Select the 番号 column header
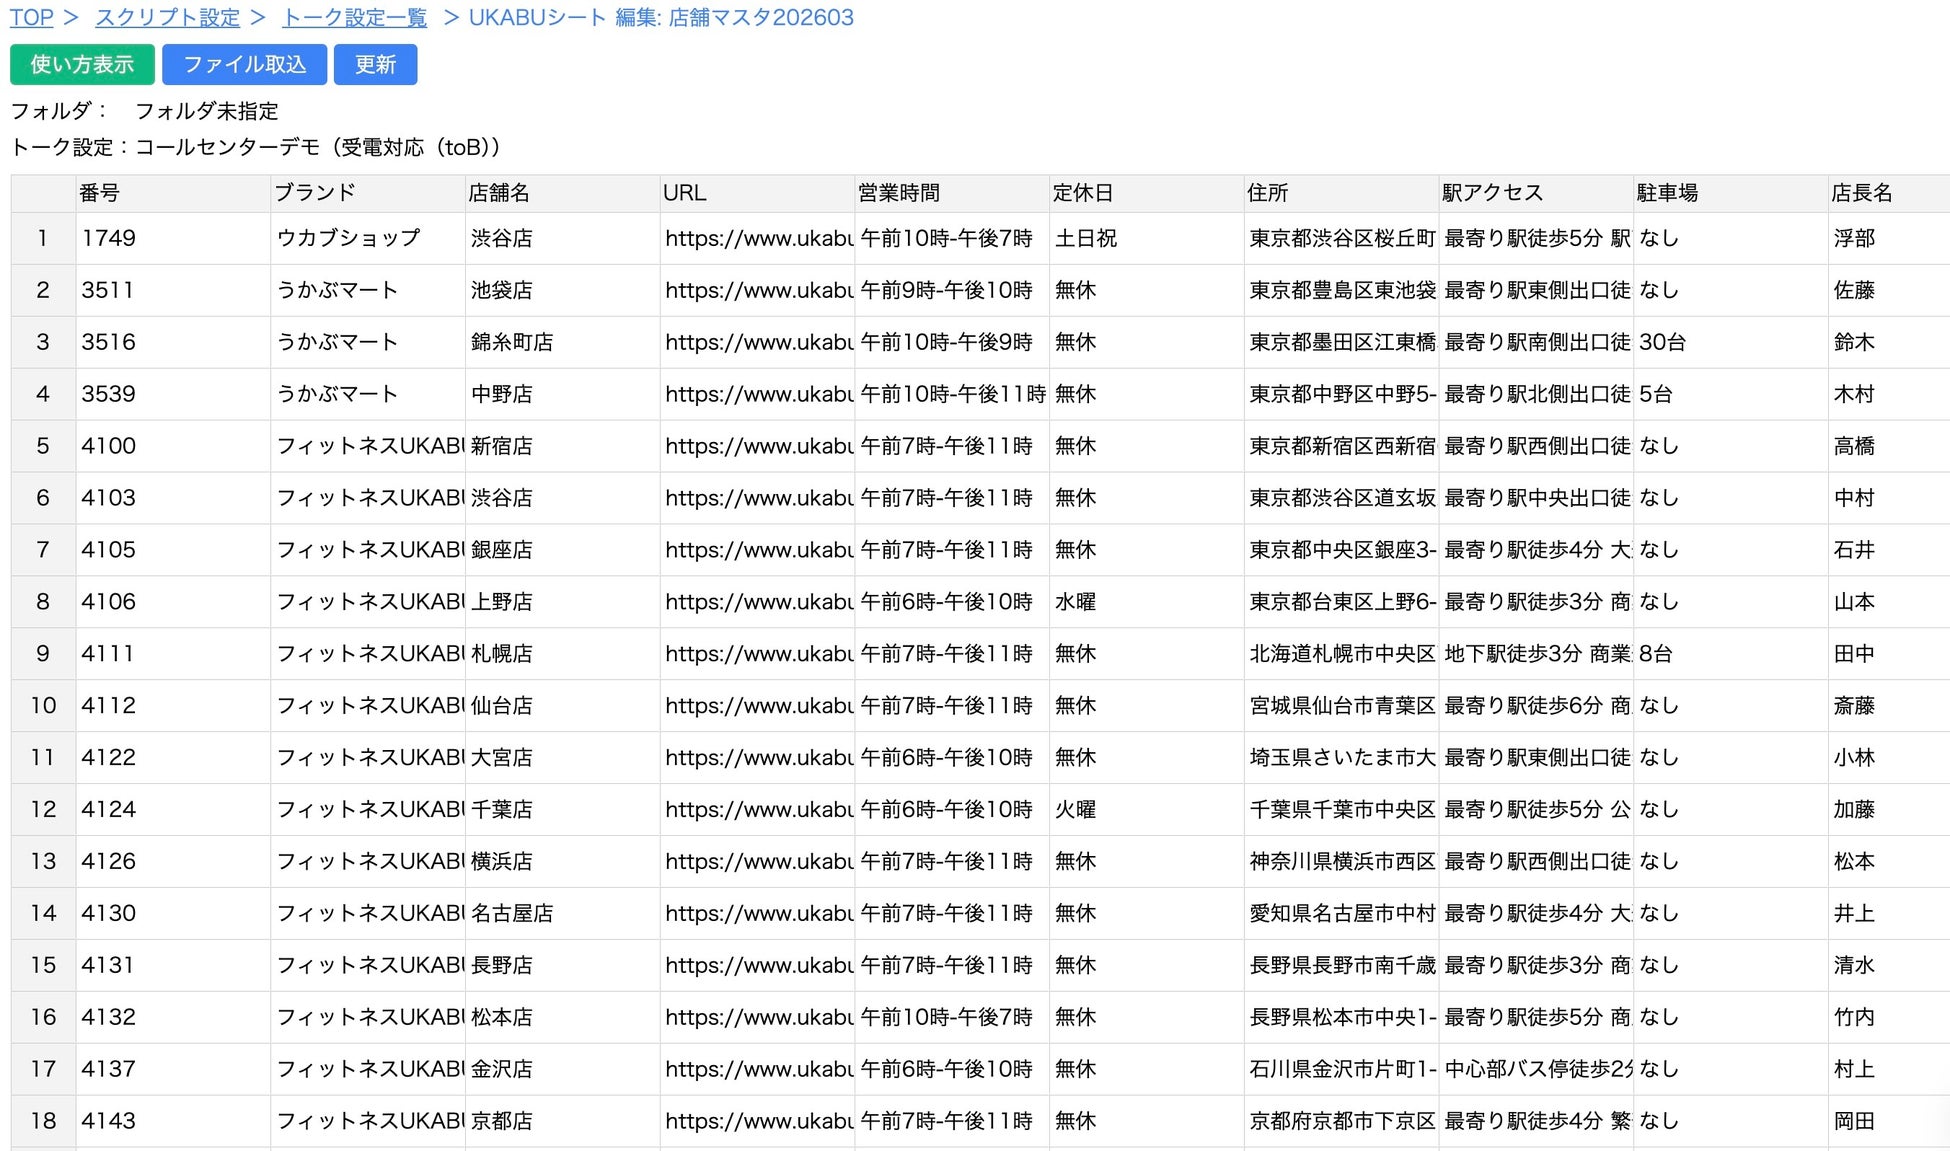The height and width of the screenshot is (1151, 1950). coord(172,193)
